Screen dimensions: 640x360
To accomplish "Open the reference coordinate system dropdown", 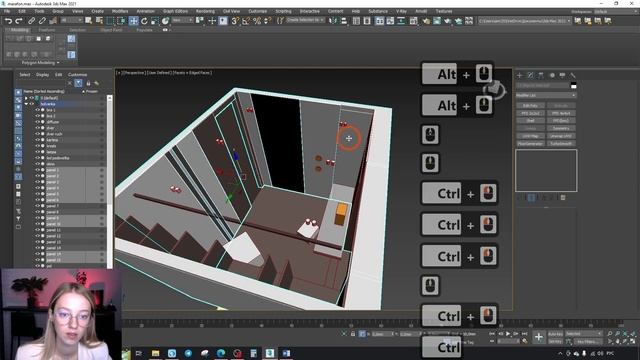I will point(182,20).
